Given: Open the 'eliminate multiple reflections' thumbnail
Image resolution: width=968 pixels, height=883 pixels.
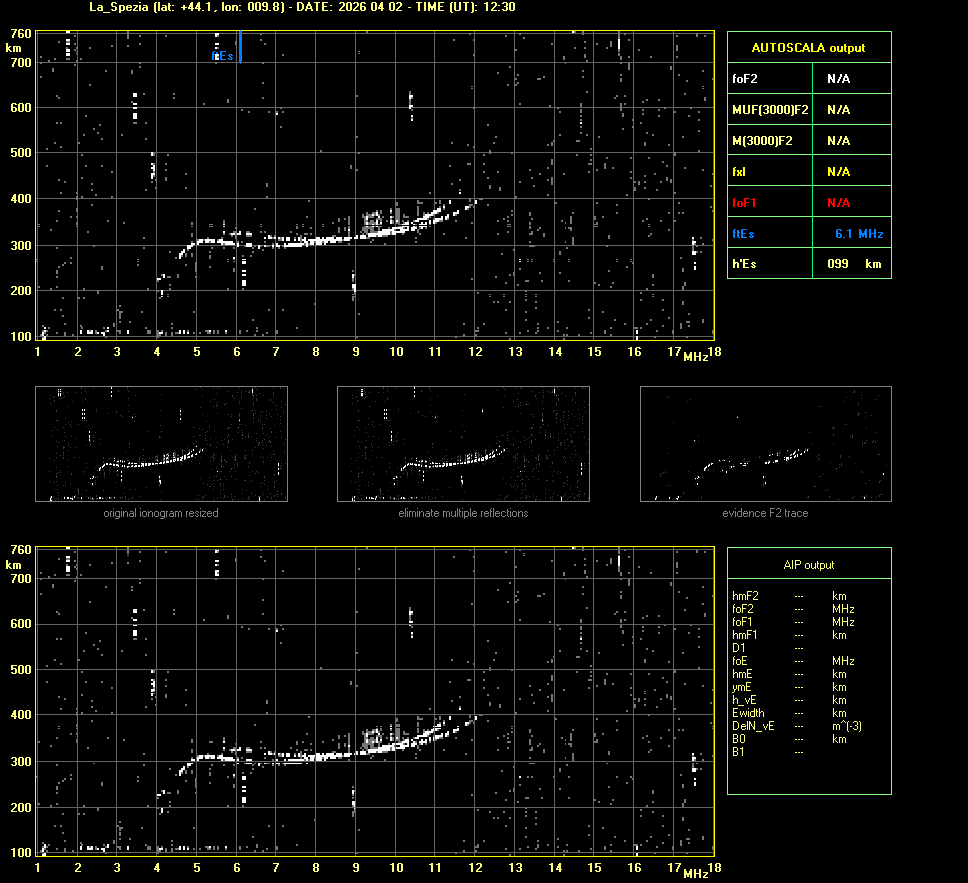Looking at the screenshot, I should [463, 444].
